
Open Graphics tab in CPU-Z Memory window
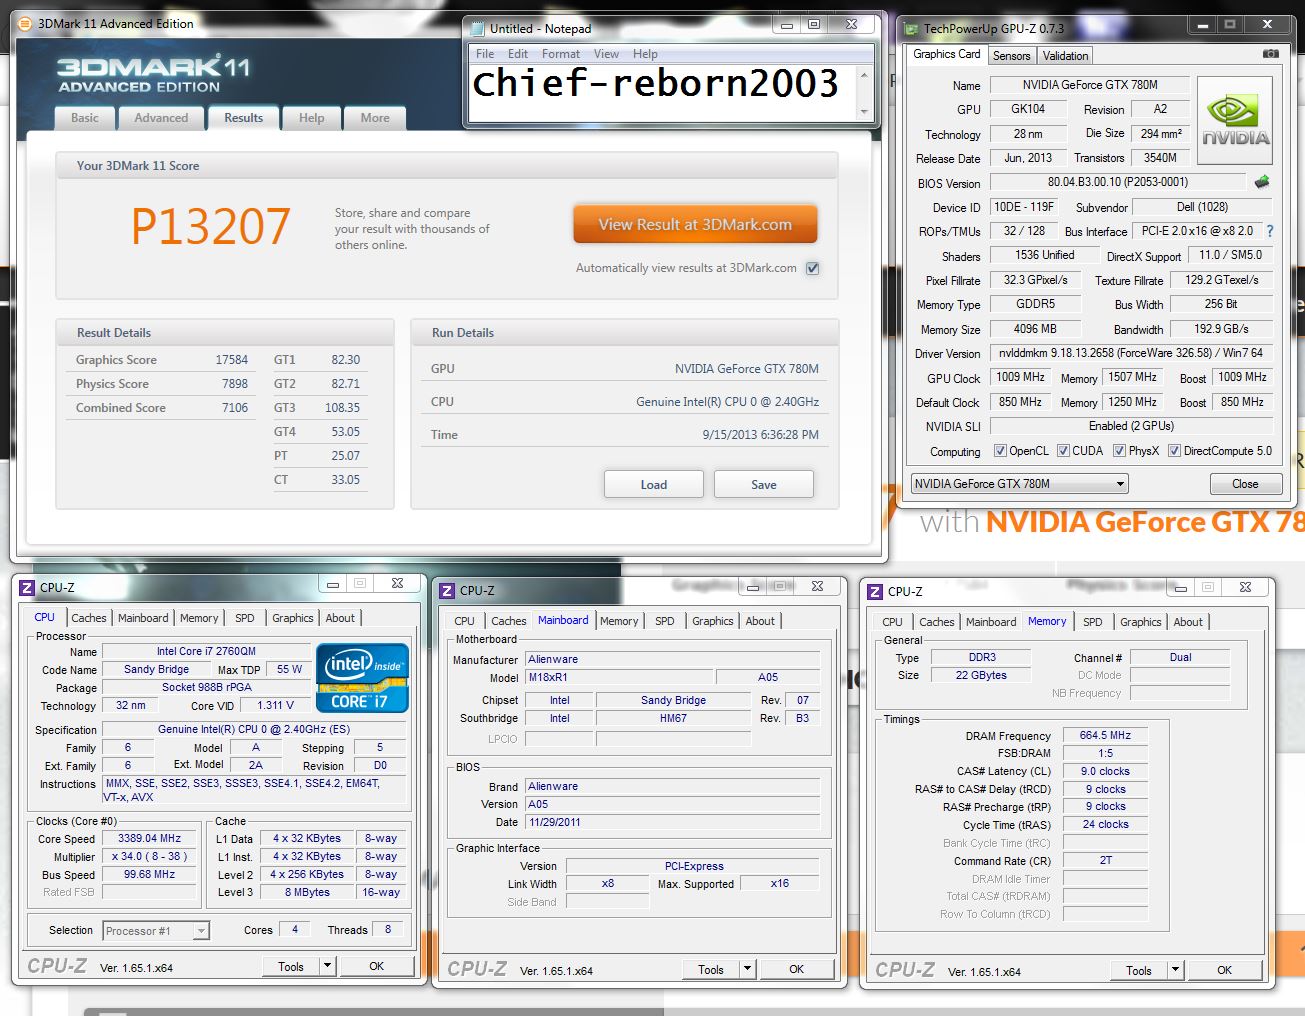[1141, 622]
